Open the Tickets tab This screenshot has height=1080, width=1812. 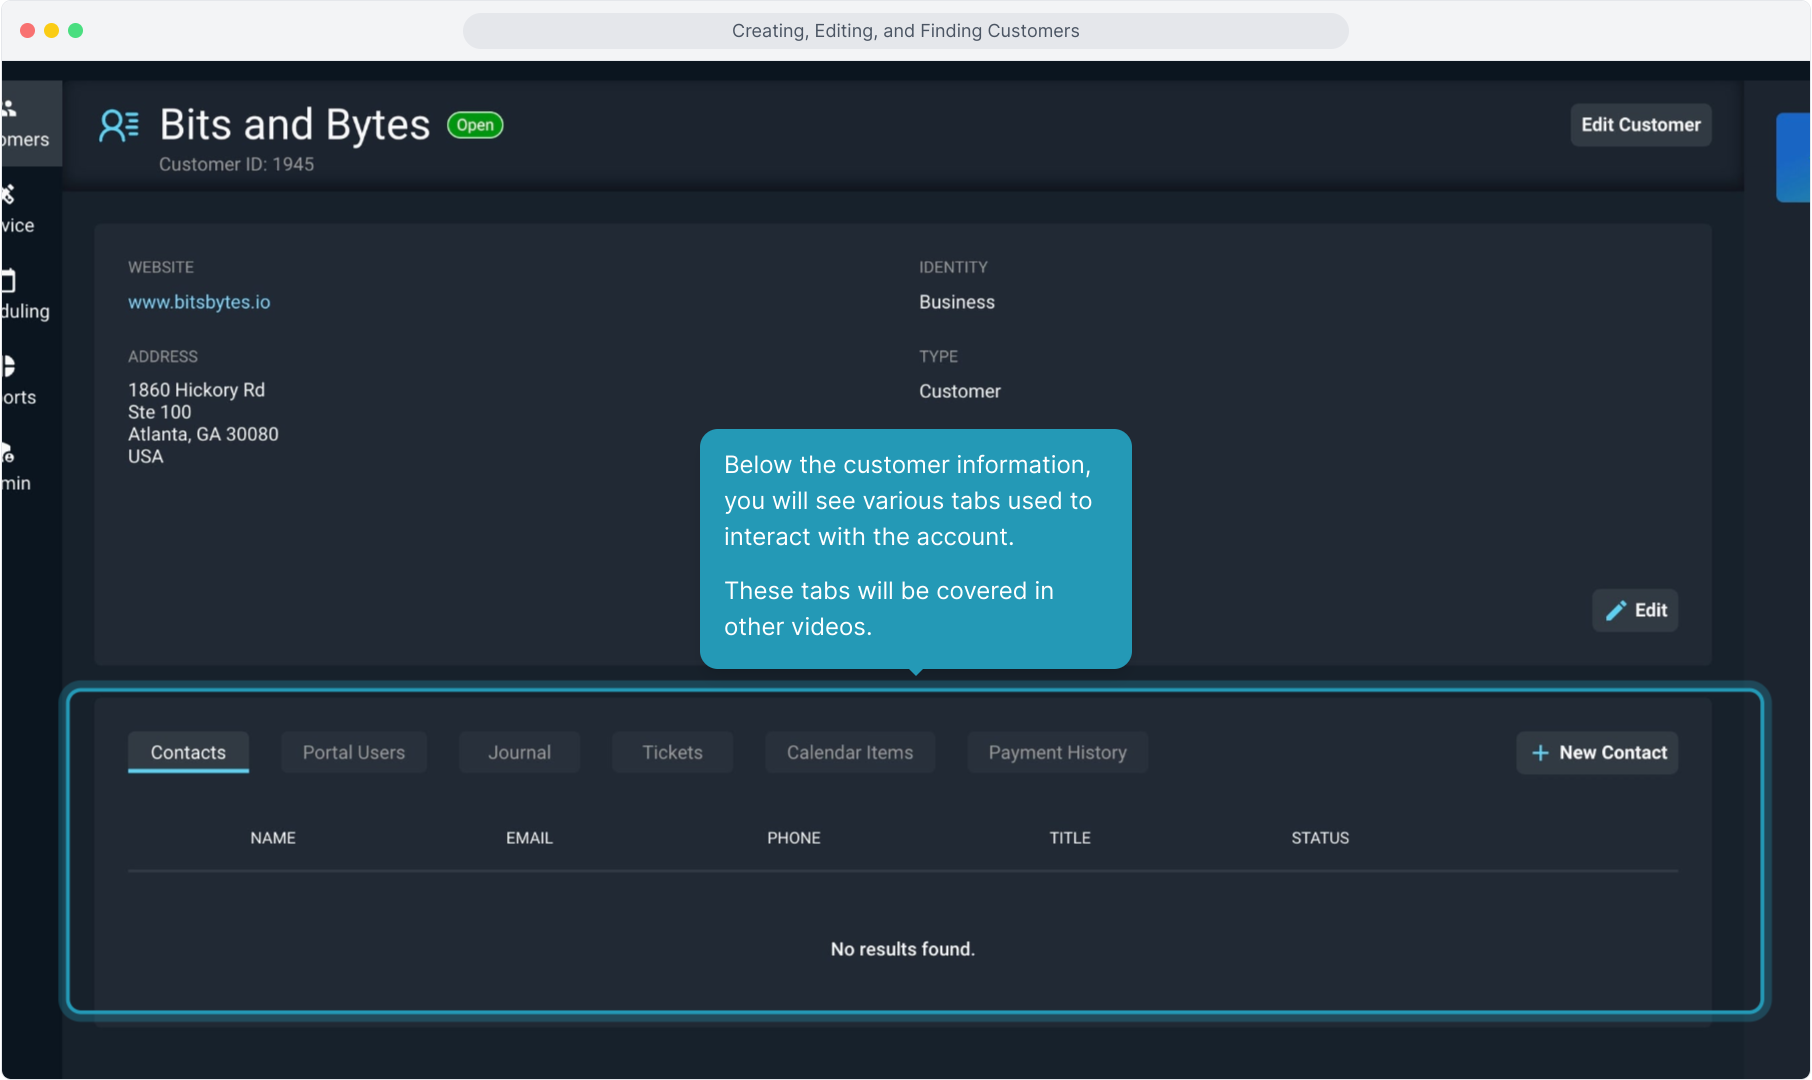pos(672,753)
